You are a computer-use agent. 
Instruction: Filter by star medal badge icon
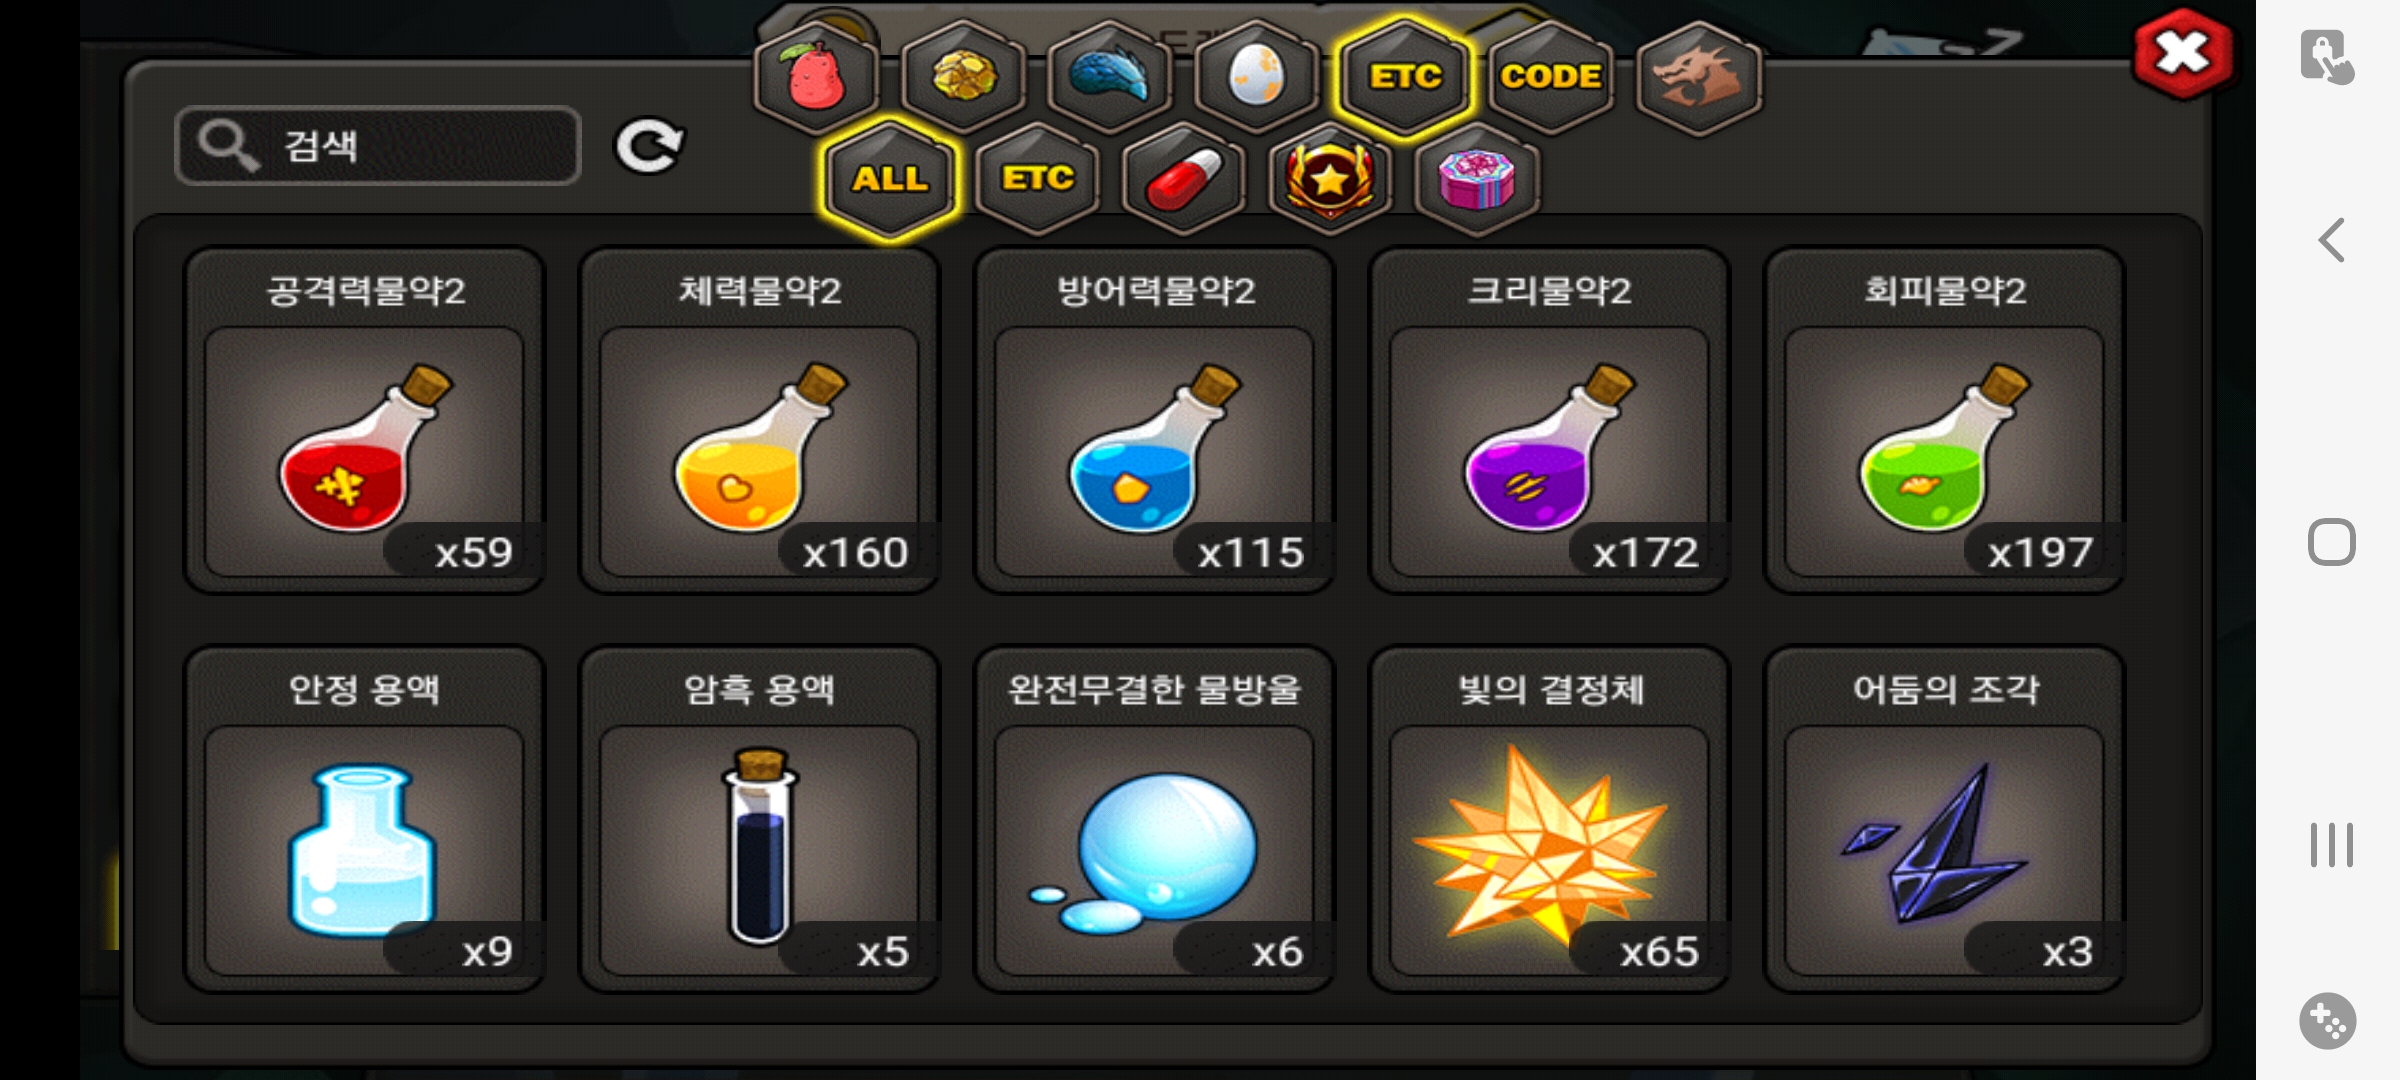click(1330, 180)
